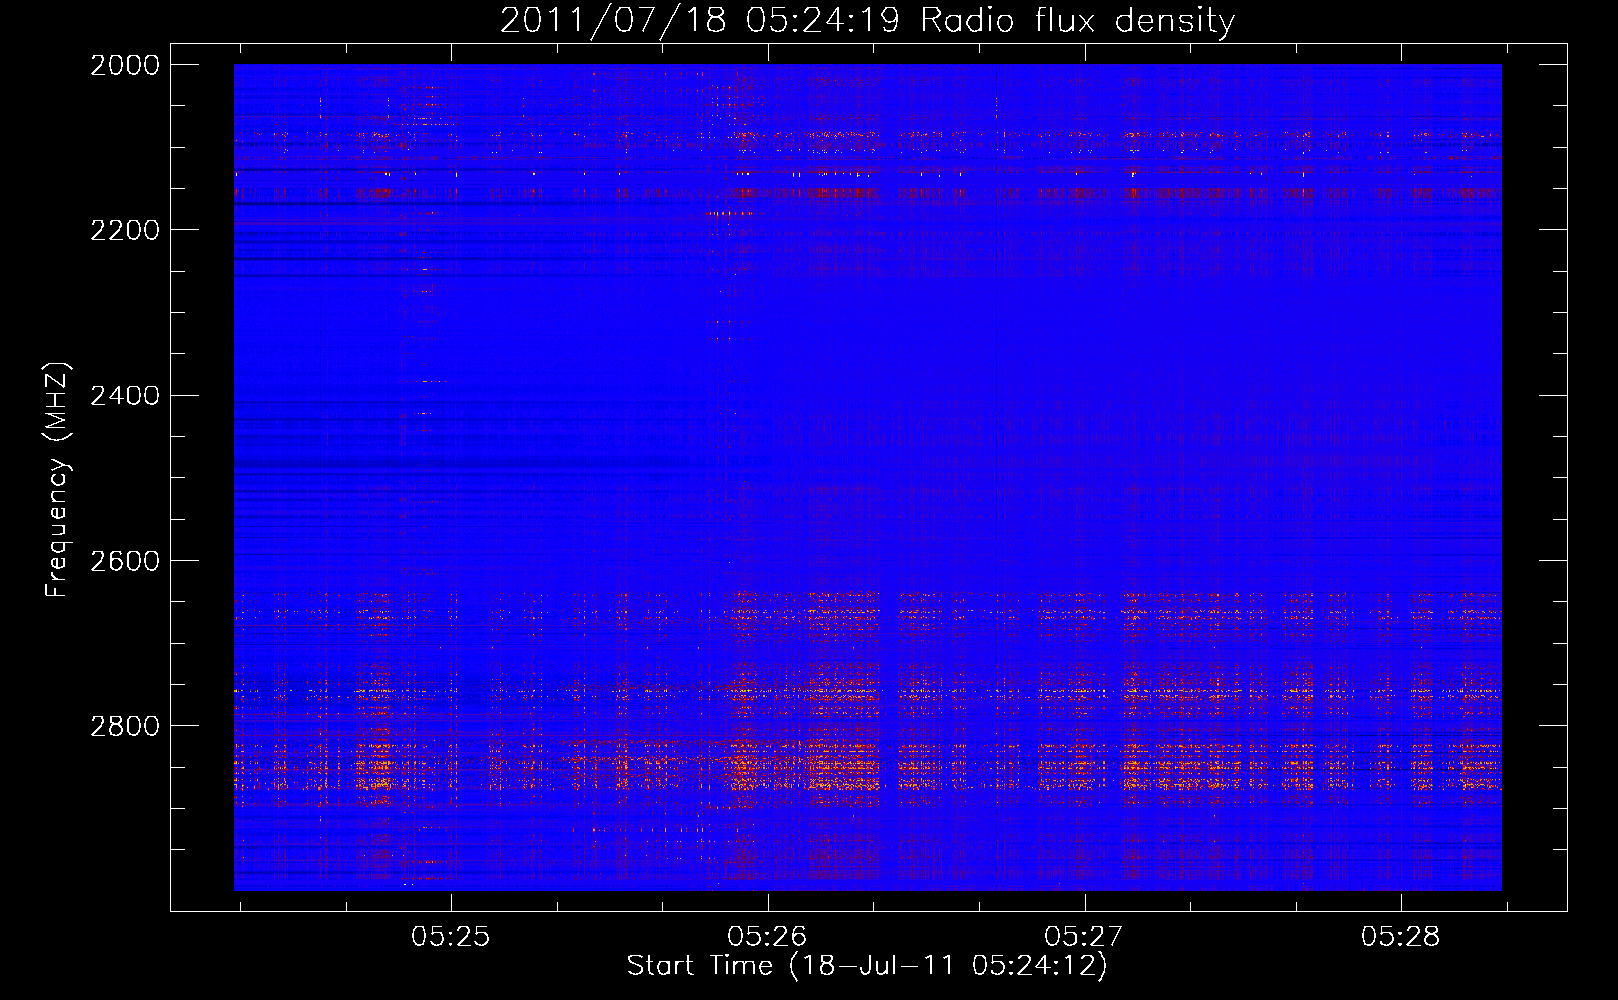Select the 05:25 time axis label
1618x1000 pixels.
451,937
